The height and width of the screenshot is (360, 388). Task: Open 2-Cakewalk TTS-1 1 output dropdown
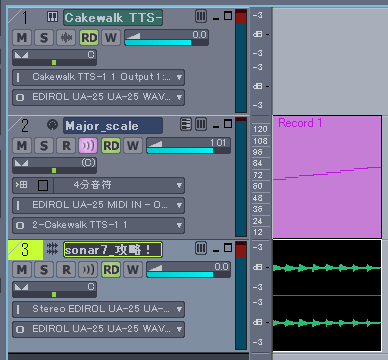98,225
